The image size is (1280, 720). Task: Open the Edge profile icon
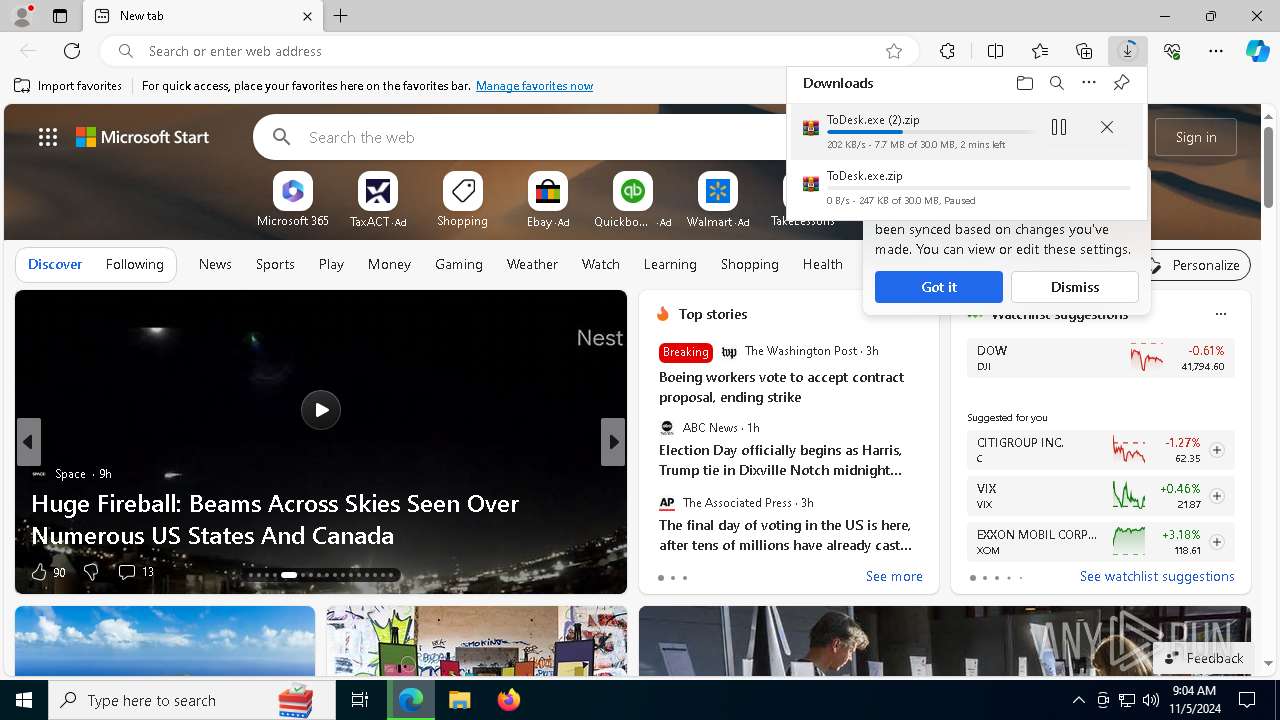(x=21, y=16)
